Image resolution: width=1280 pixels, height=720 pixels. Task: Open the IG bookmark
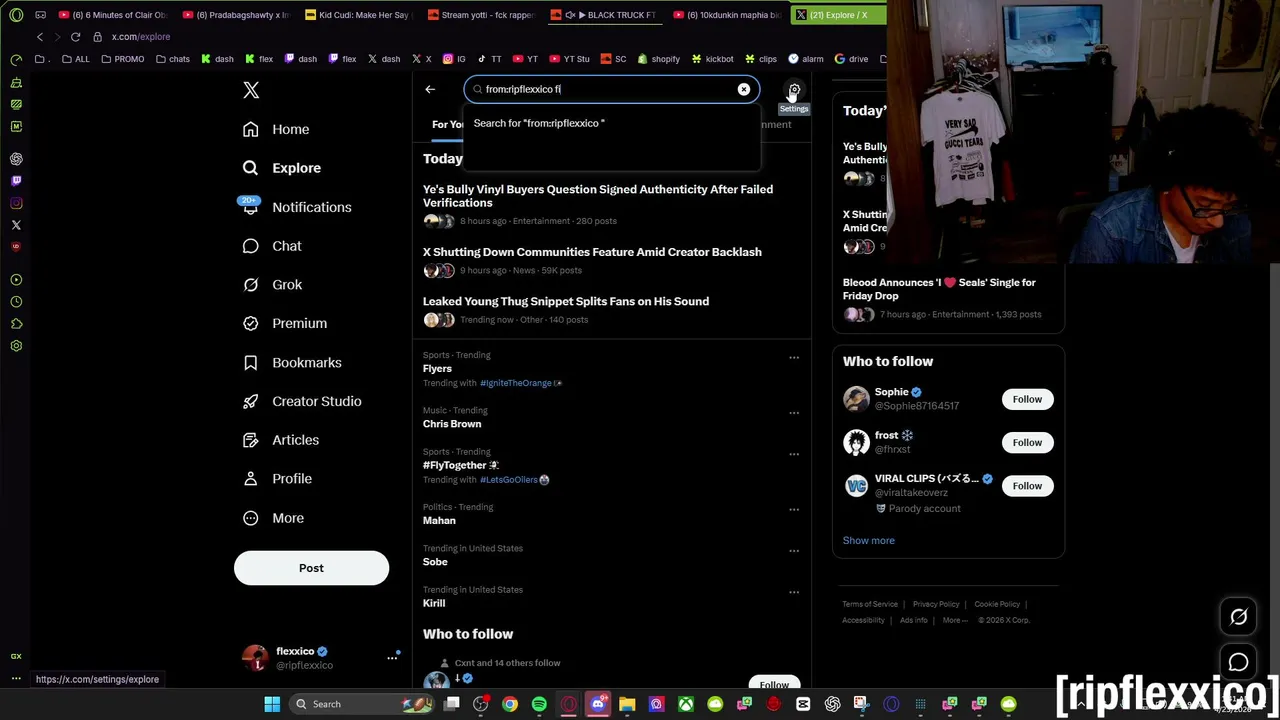point(454,59)
